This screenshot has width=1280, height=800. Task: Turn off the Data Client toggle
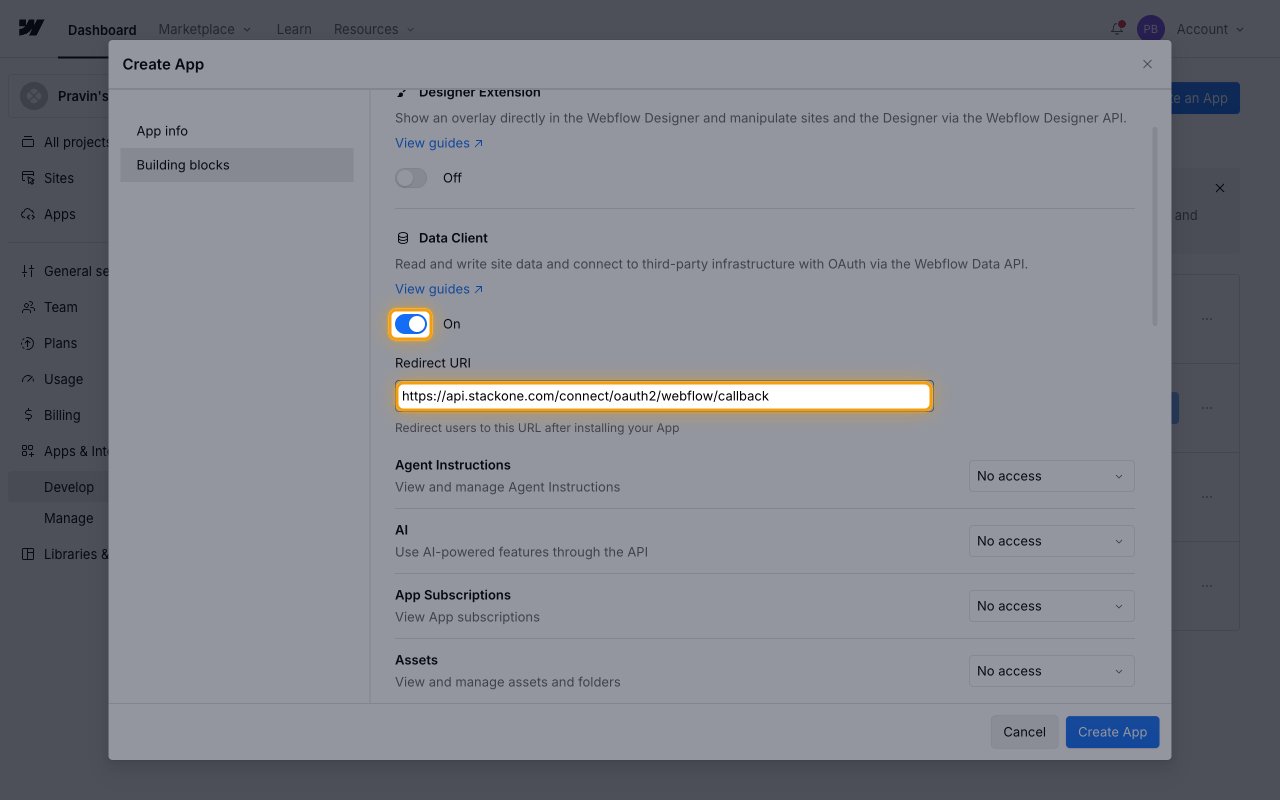tap(411, 324)
